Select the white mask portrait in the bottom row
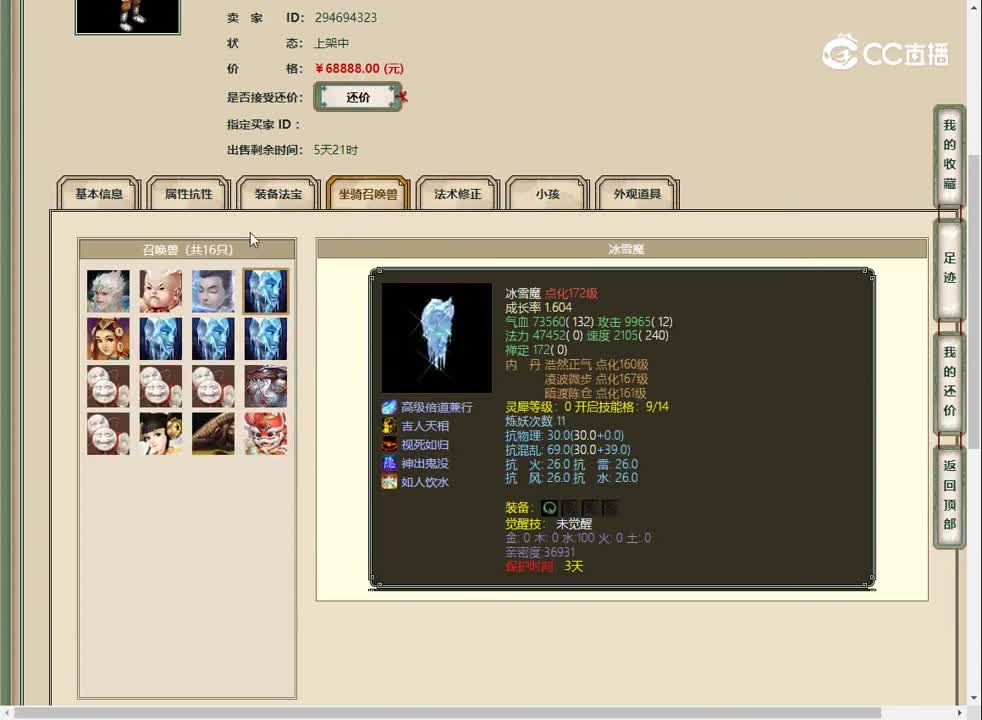Screen dimensions: 982x720 point(108,433)
